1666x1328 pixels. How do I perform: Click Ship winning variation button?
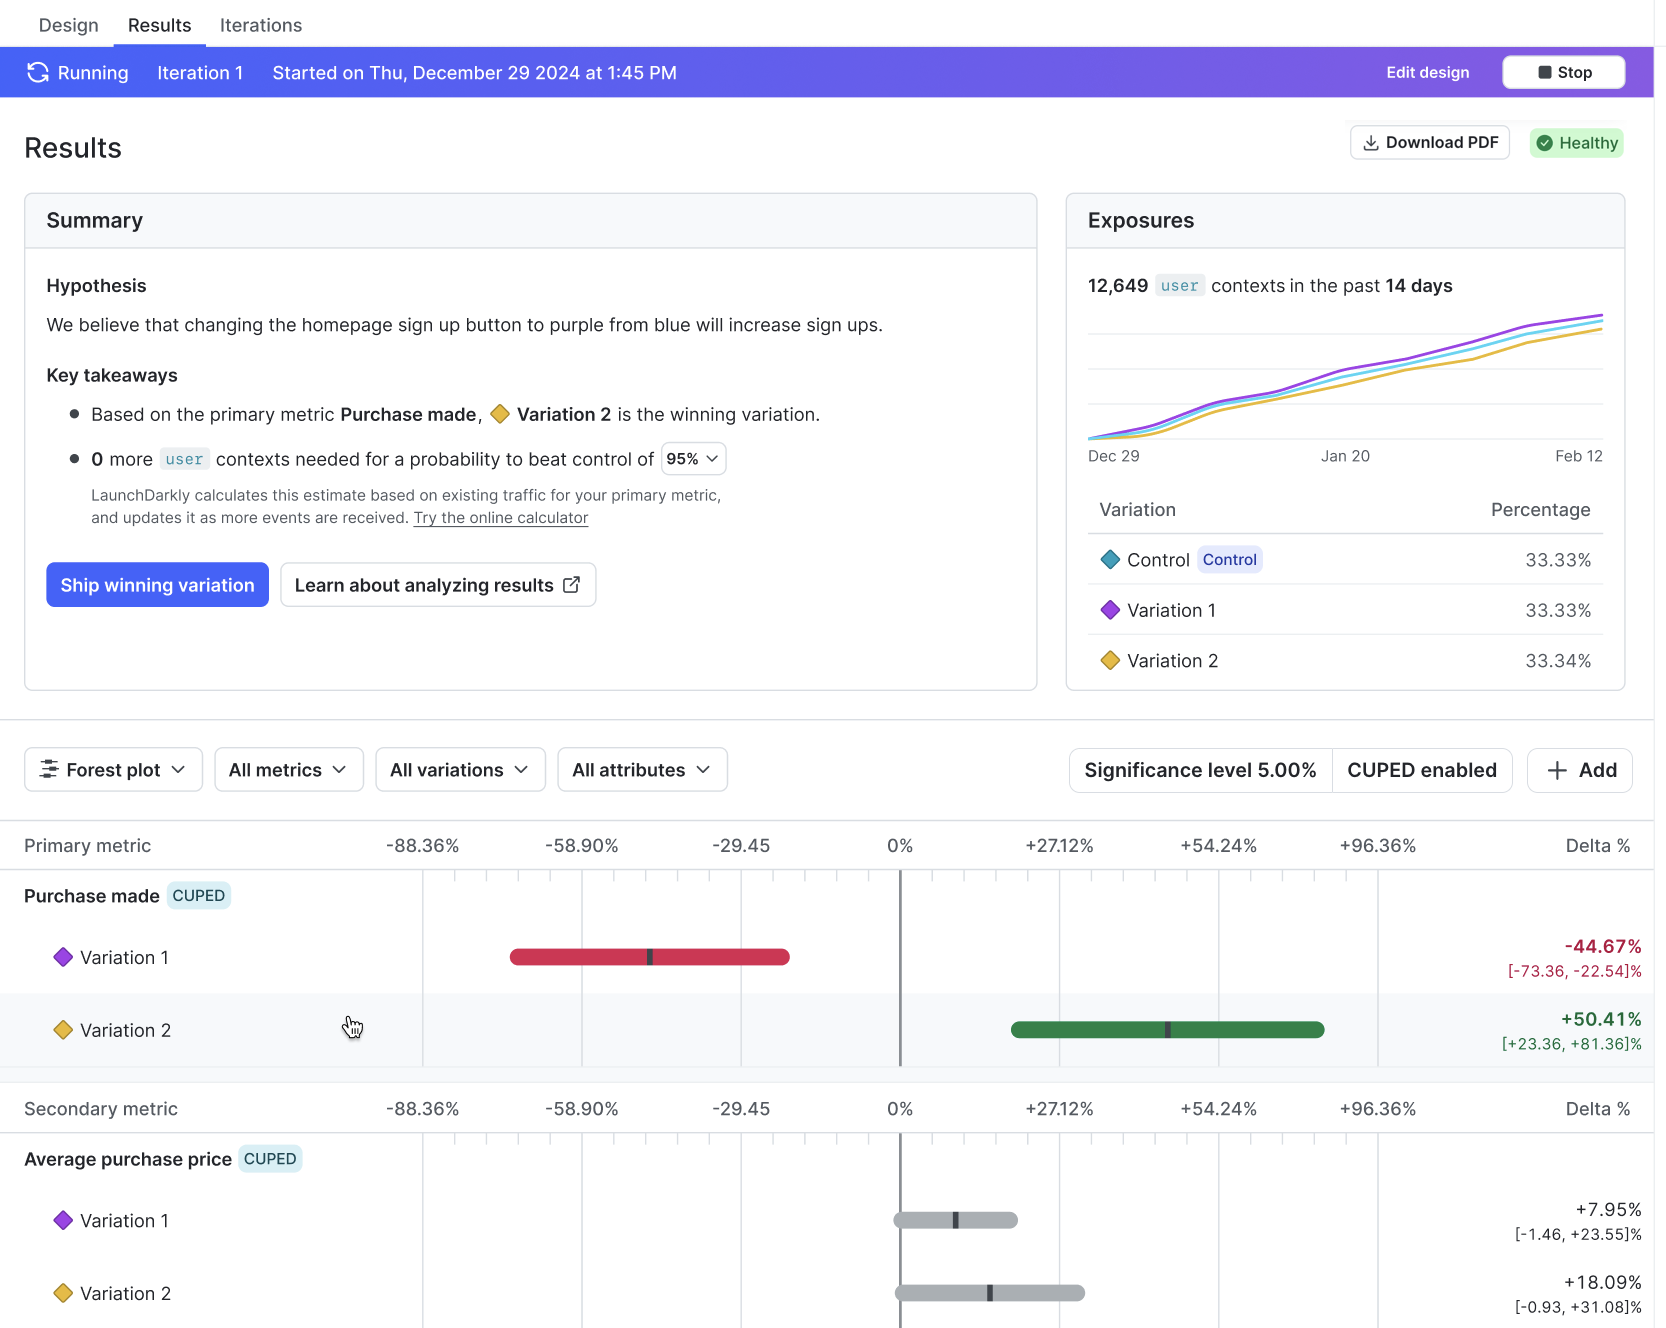[157, 585]
